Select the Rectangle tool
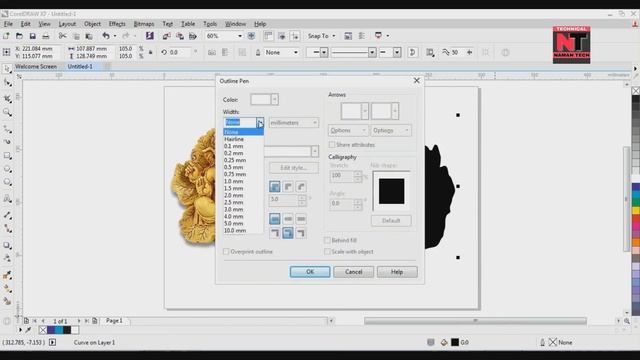This screenshot has width=640, height=360. [7, 156]
